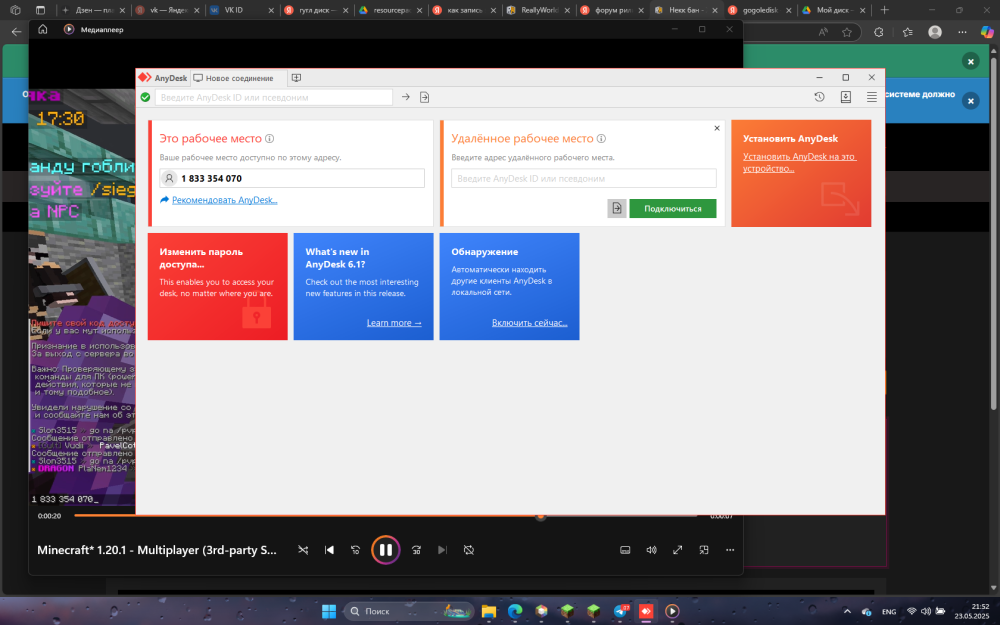Enter fullscreen in media player
This screenshot has height=625, width=1000.
[x=677, y=550]
